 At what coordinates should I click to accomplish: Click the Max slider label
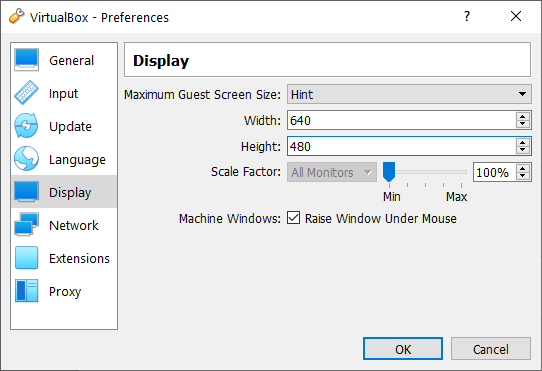[x=456, y=196]
